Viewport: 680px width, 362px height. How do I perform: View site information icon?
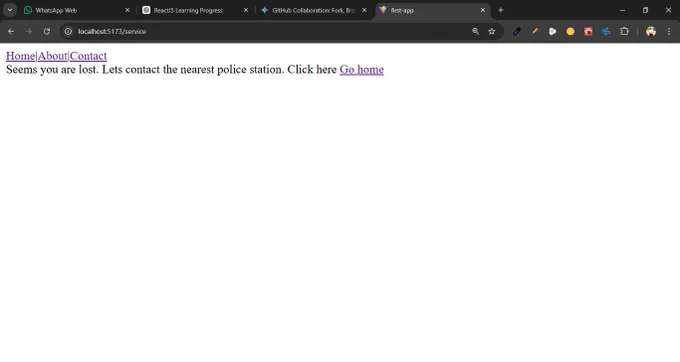click(68, 31)
